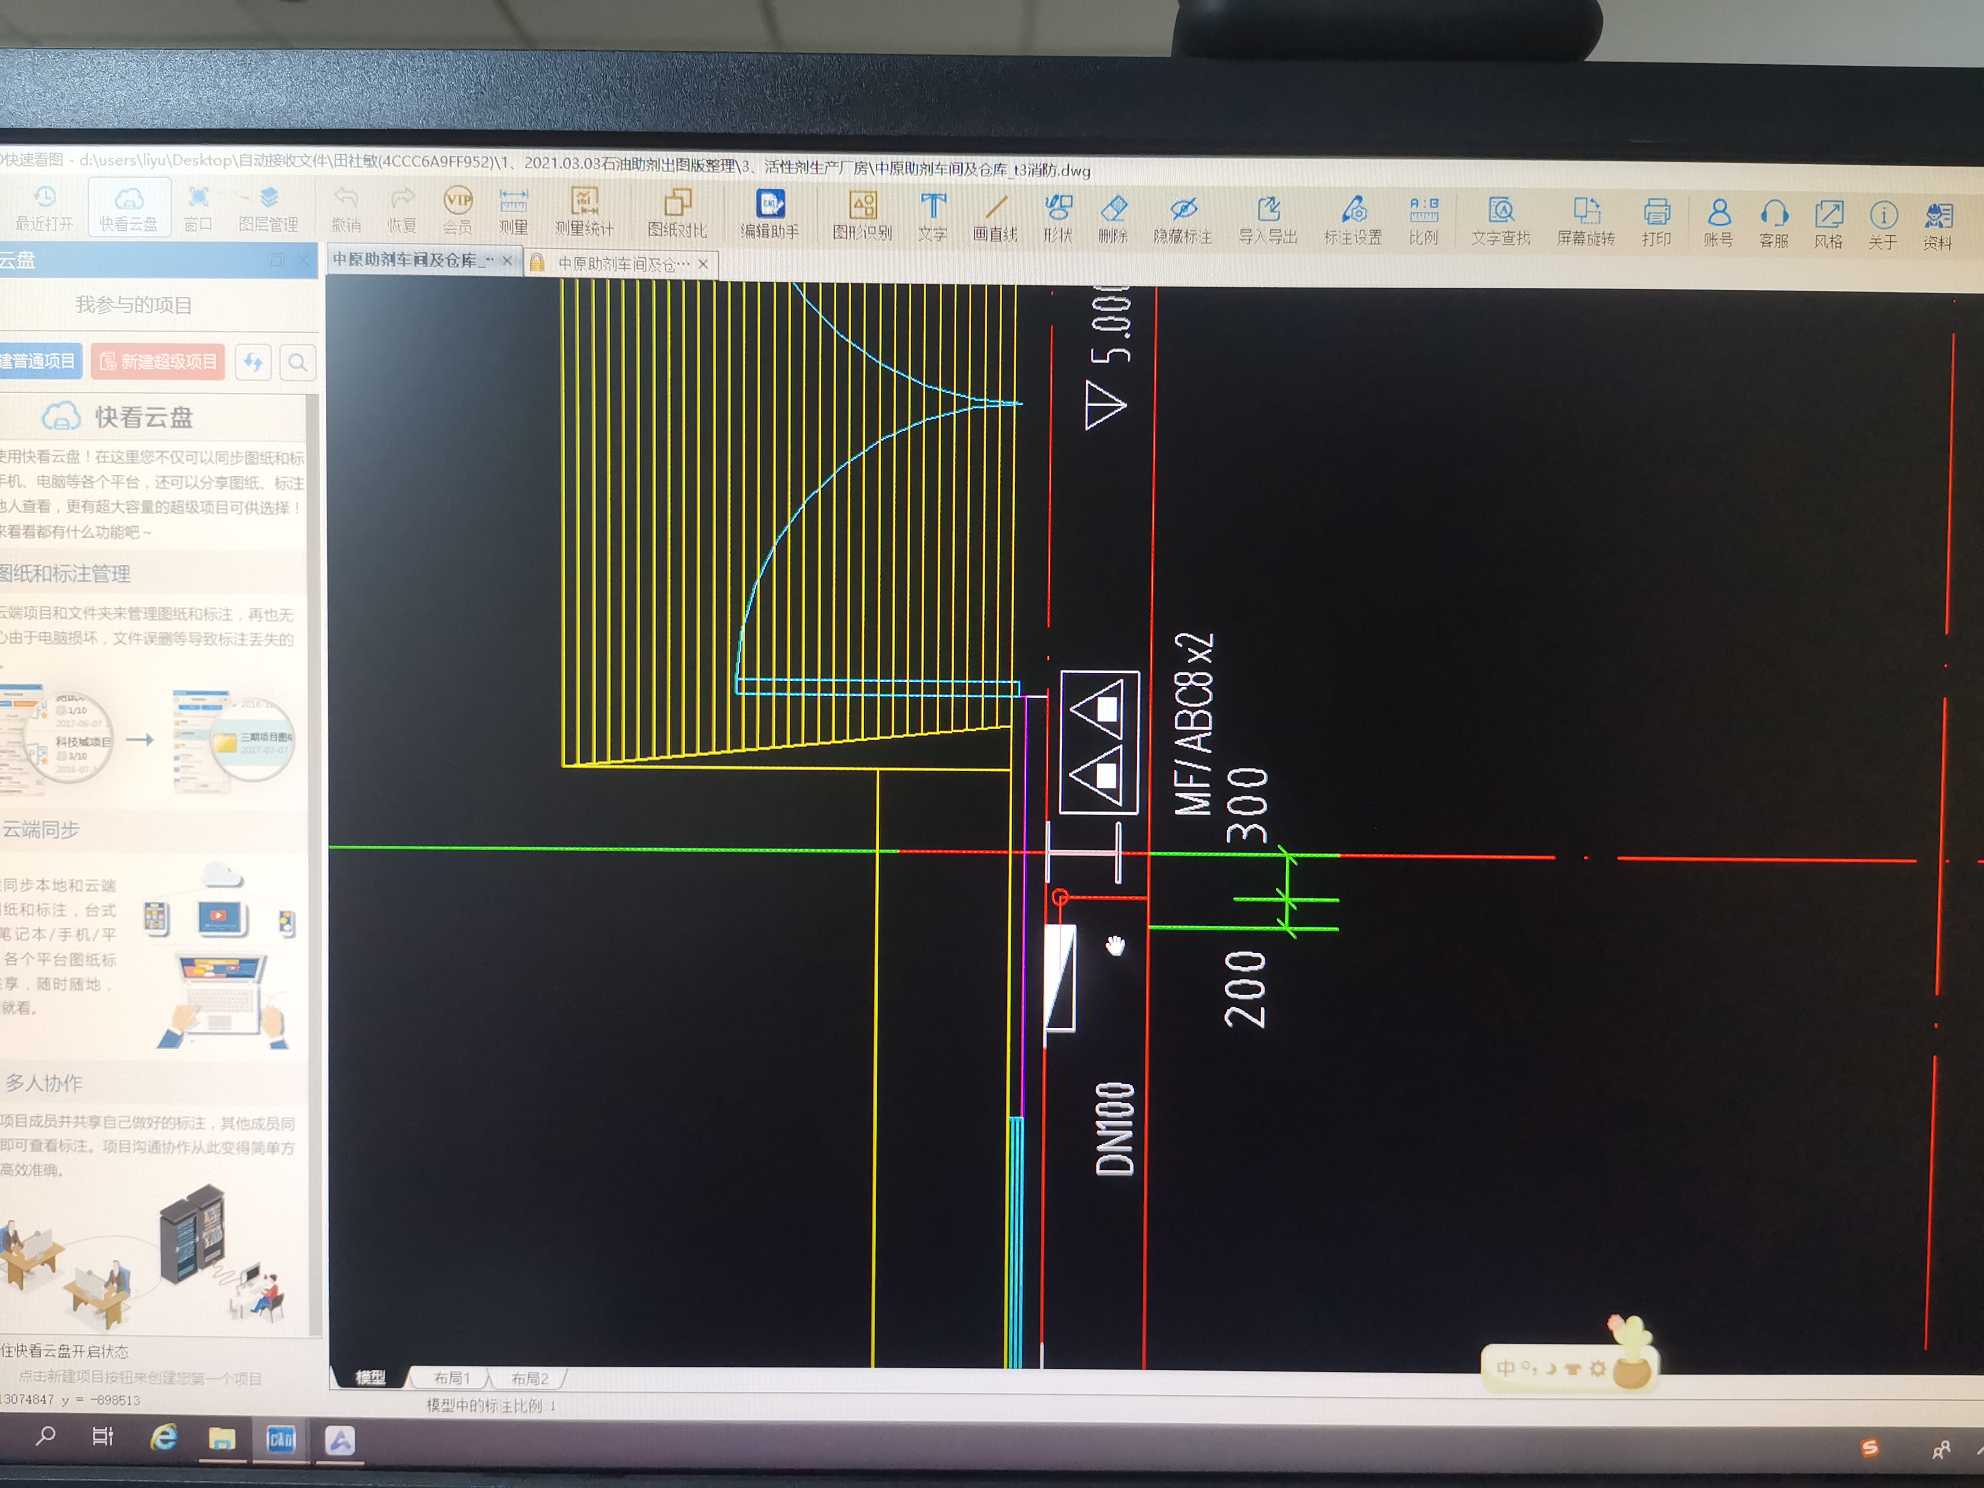Viewport: 1984px width, 1488px height.
Task: Click the refresh sync icon in cloud panel
Action: coord(254,362)
